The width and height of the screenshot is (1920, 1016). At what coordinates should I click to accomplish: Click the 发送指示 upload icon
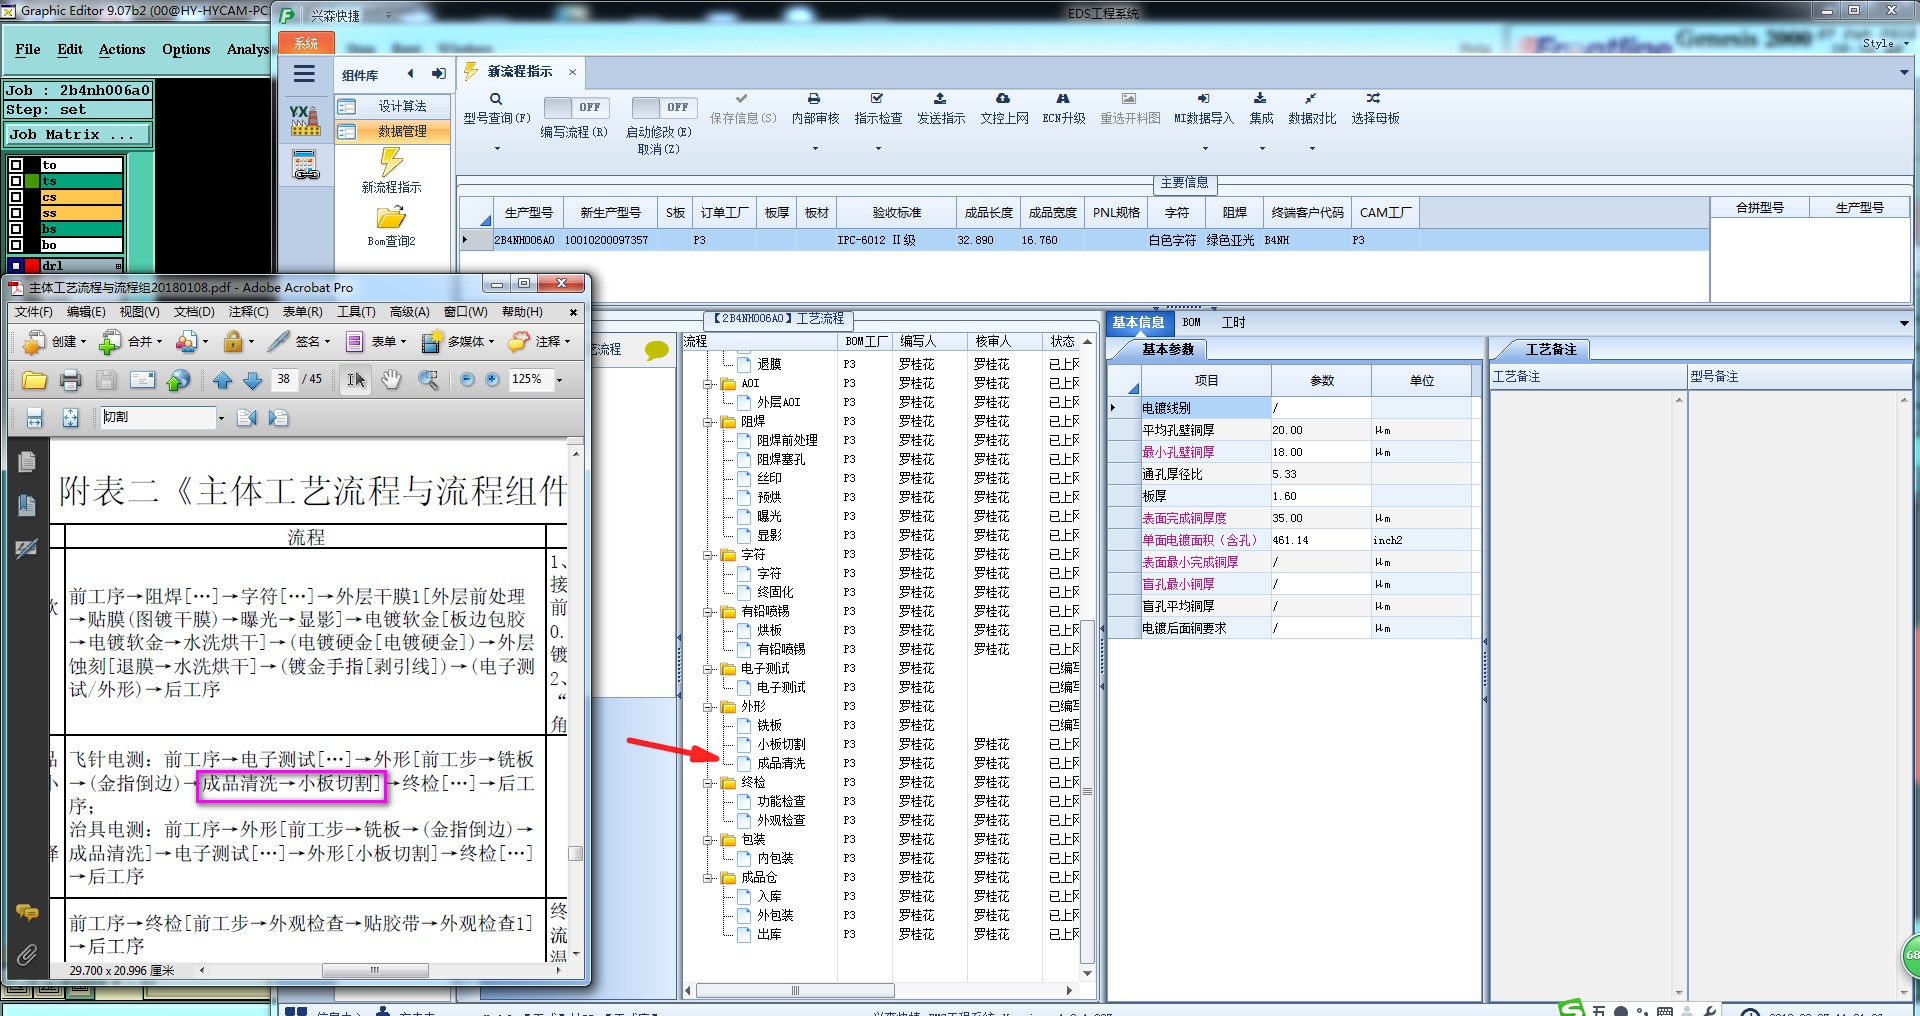(940, 99)
